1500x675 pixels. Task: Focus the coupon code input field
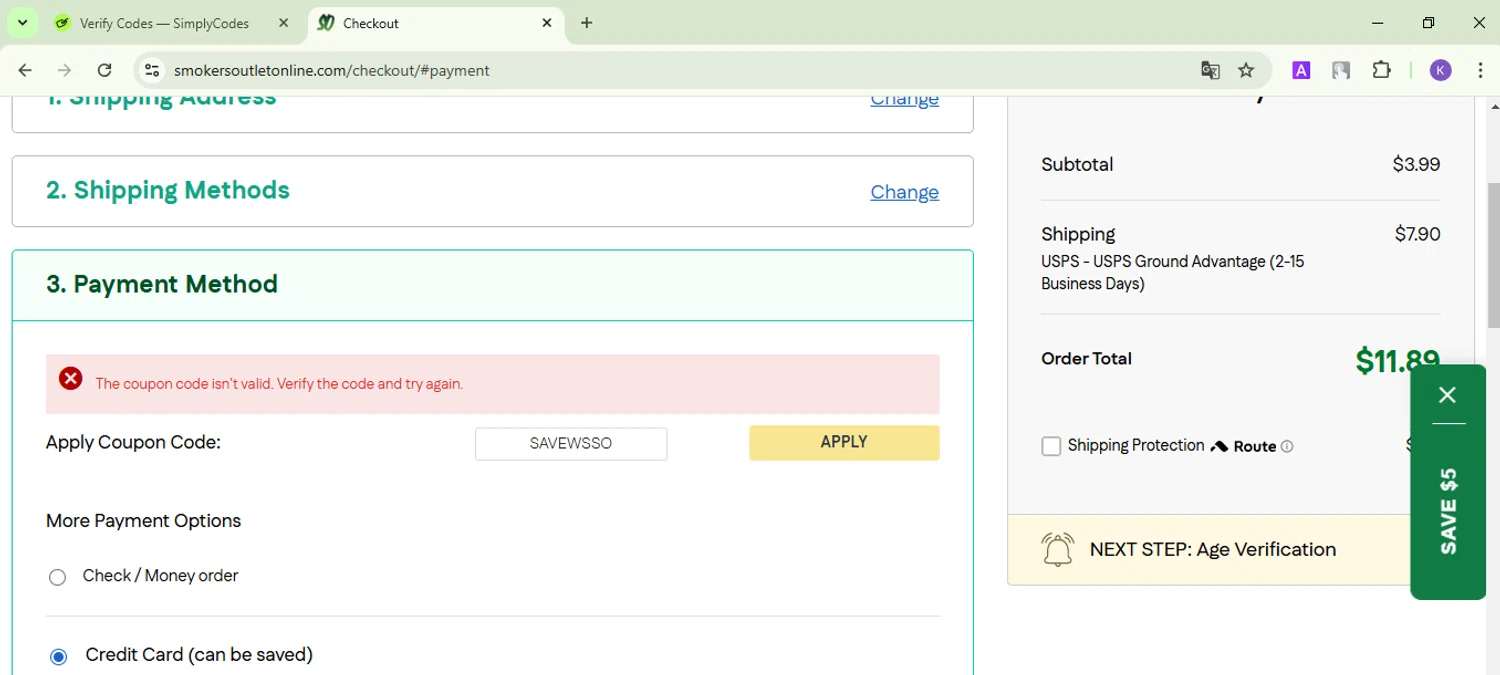pyautogui.click(x=571, y=444)
